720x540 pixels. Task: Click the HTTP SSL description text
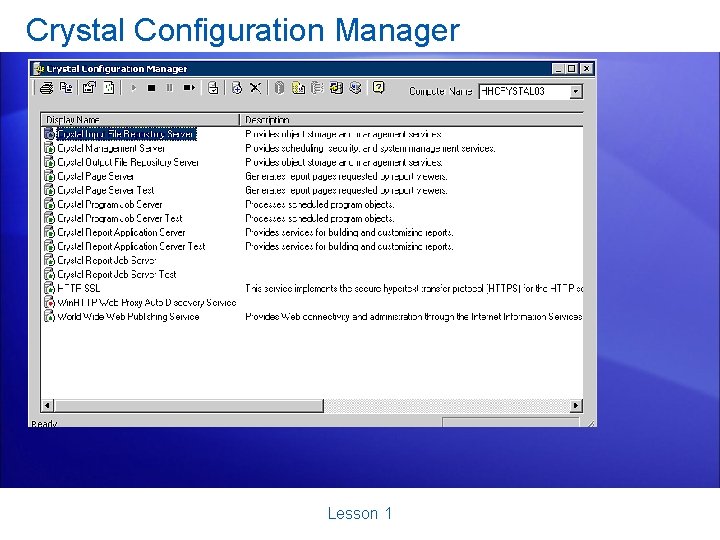(x=414, y=288)
